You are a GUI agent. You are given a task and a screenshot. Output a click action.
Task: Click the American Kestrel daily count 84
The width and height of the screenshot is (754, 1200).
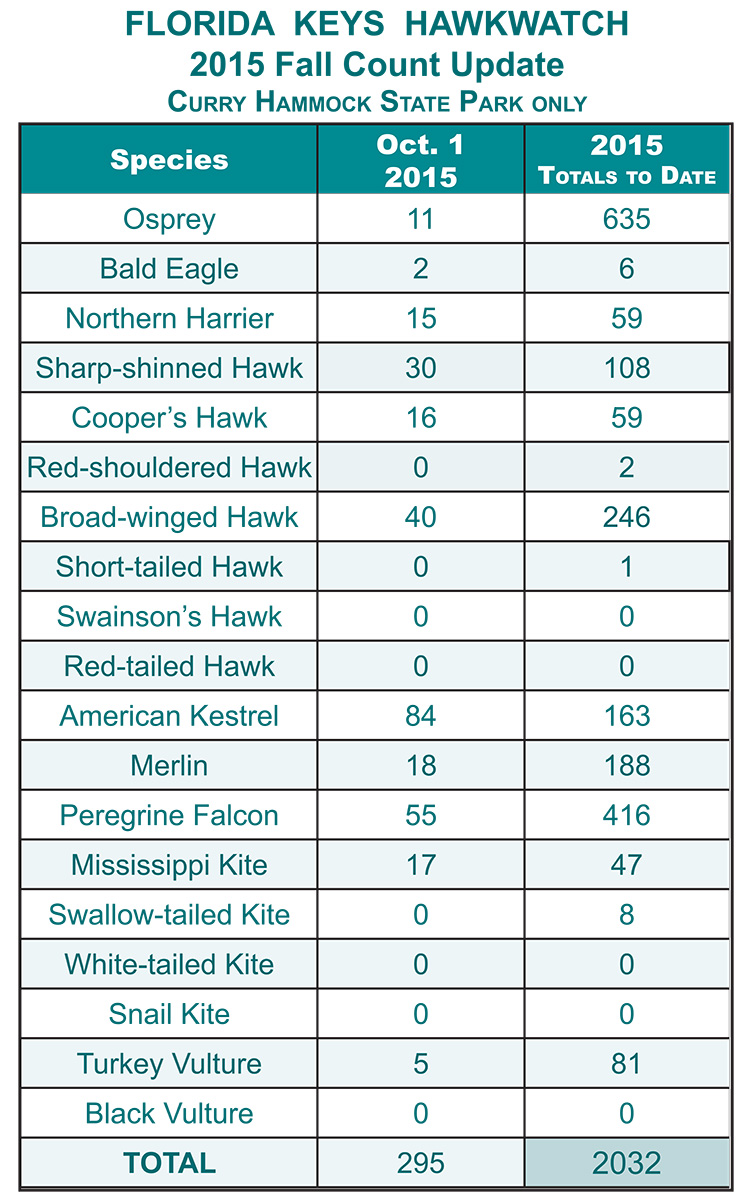420,716
